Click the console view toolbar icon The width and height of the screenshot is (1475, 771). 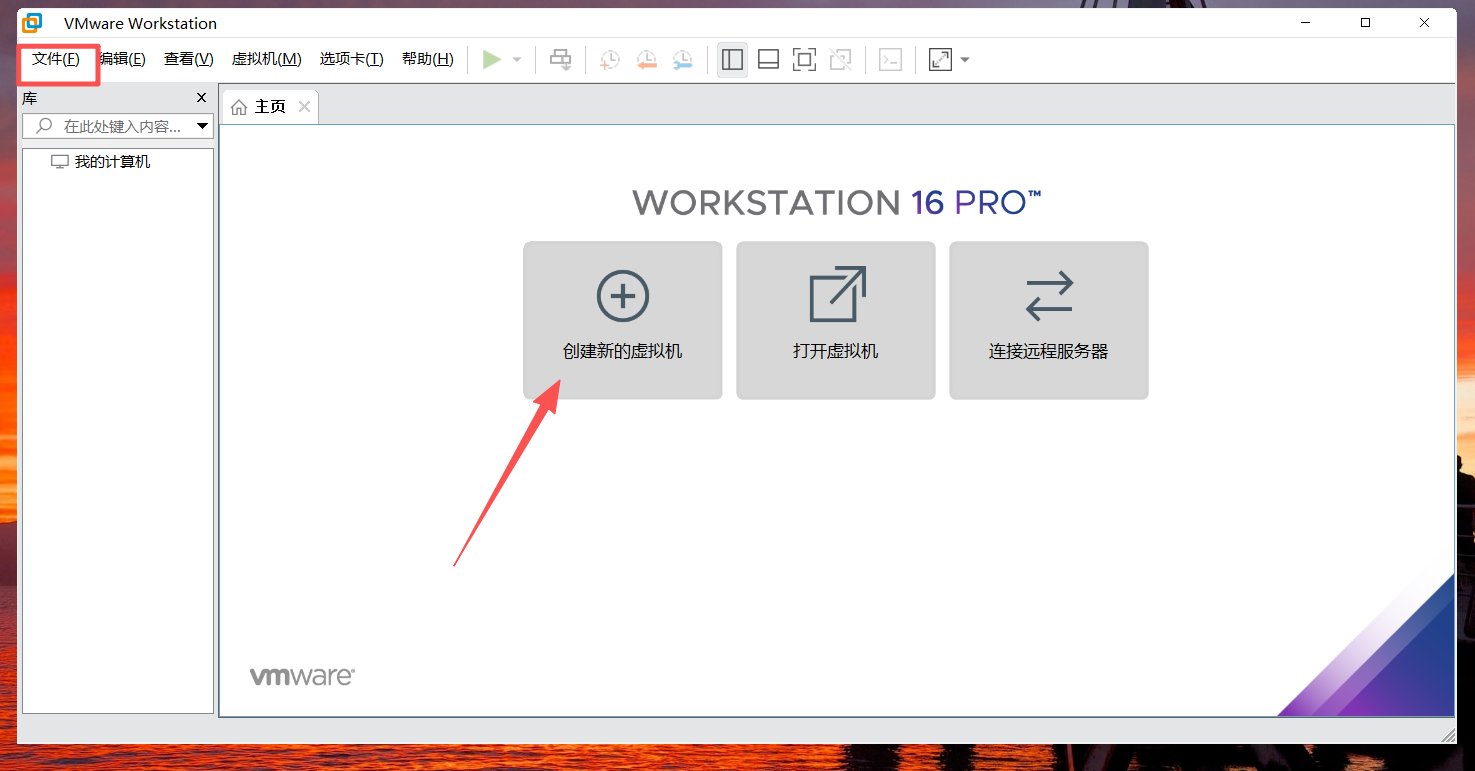pos(890,60)
